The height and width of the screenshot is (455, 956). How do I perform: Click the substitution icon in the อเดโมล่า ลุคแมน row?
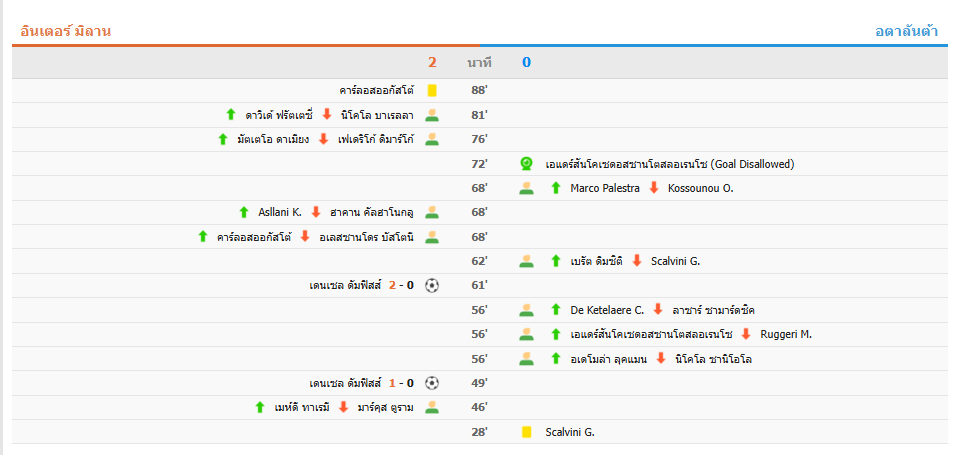(x=527, y=359)
